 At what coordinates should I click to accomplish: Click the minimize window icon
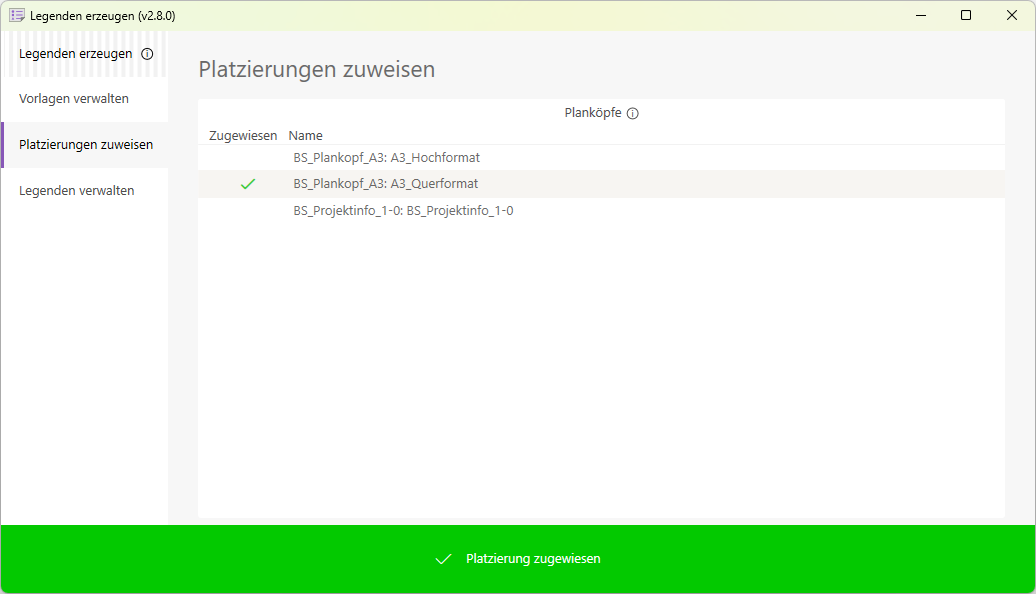click(x=919, y=15)
